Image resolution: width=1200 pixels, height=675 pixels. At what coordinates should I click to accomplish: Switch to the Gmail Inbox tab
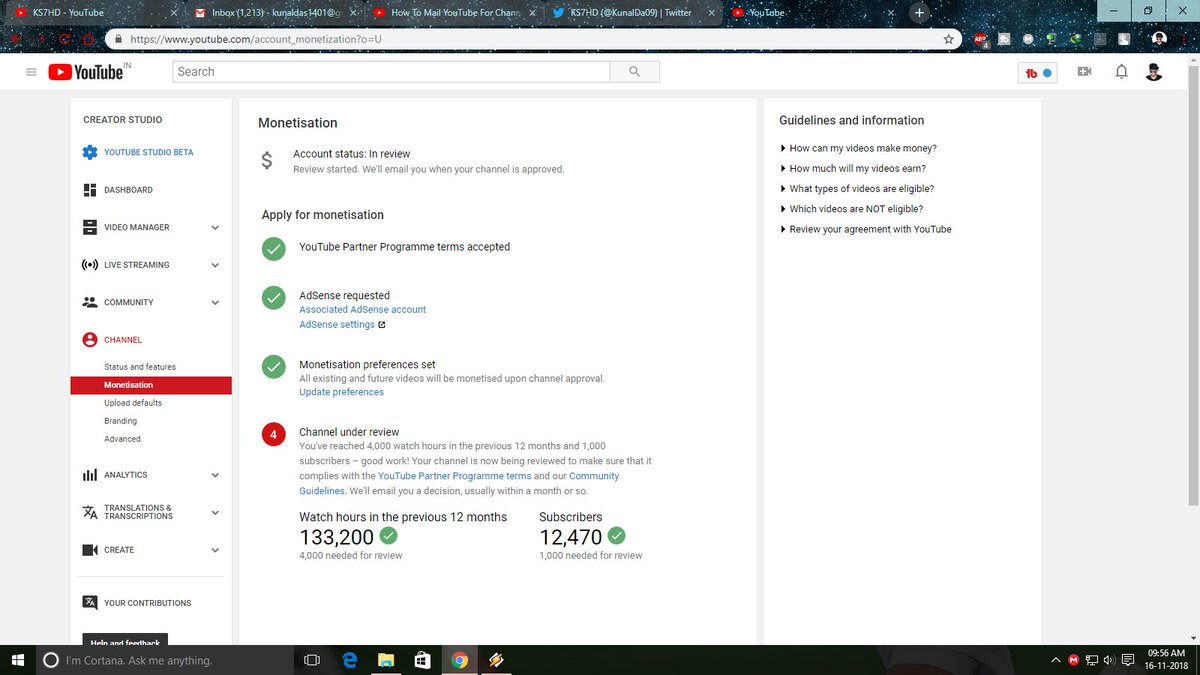coord(275,13)
